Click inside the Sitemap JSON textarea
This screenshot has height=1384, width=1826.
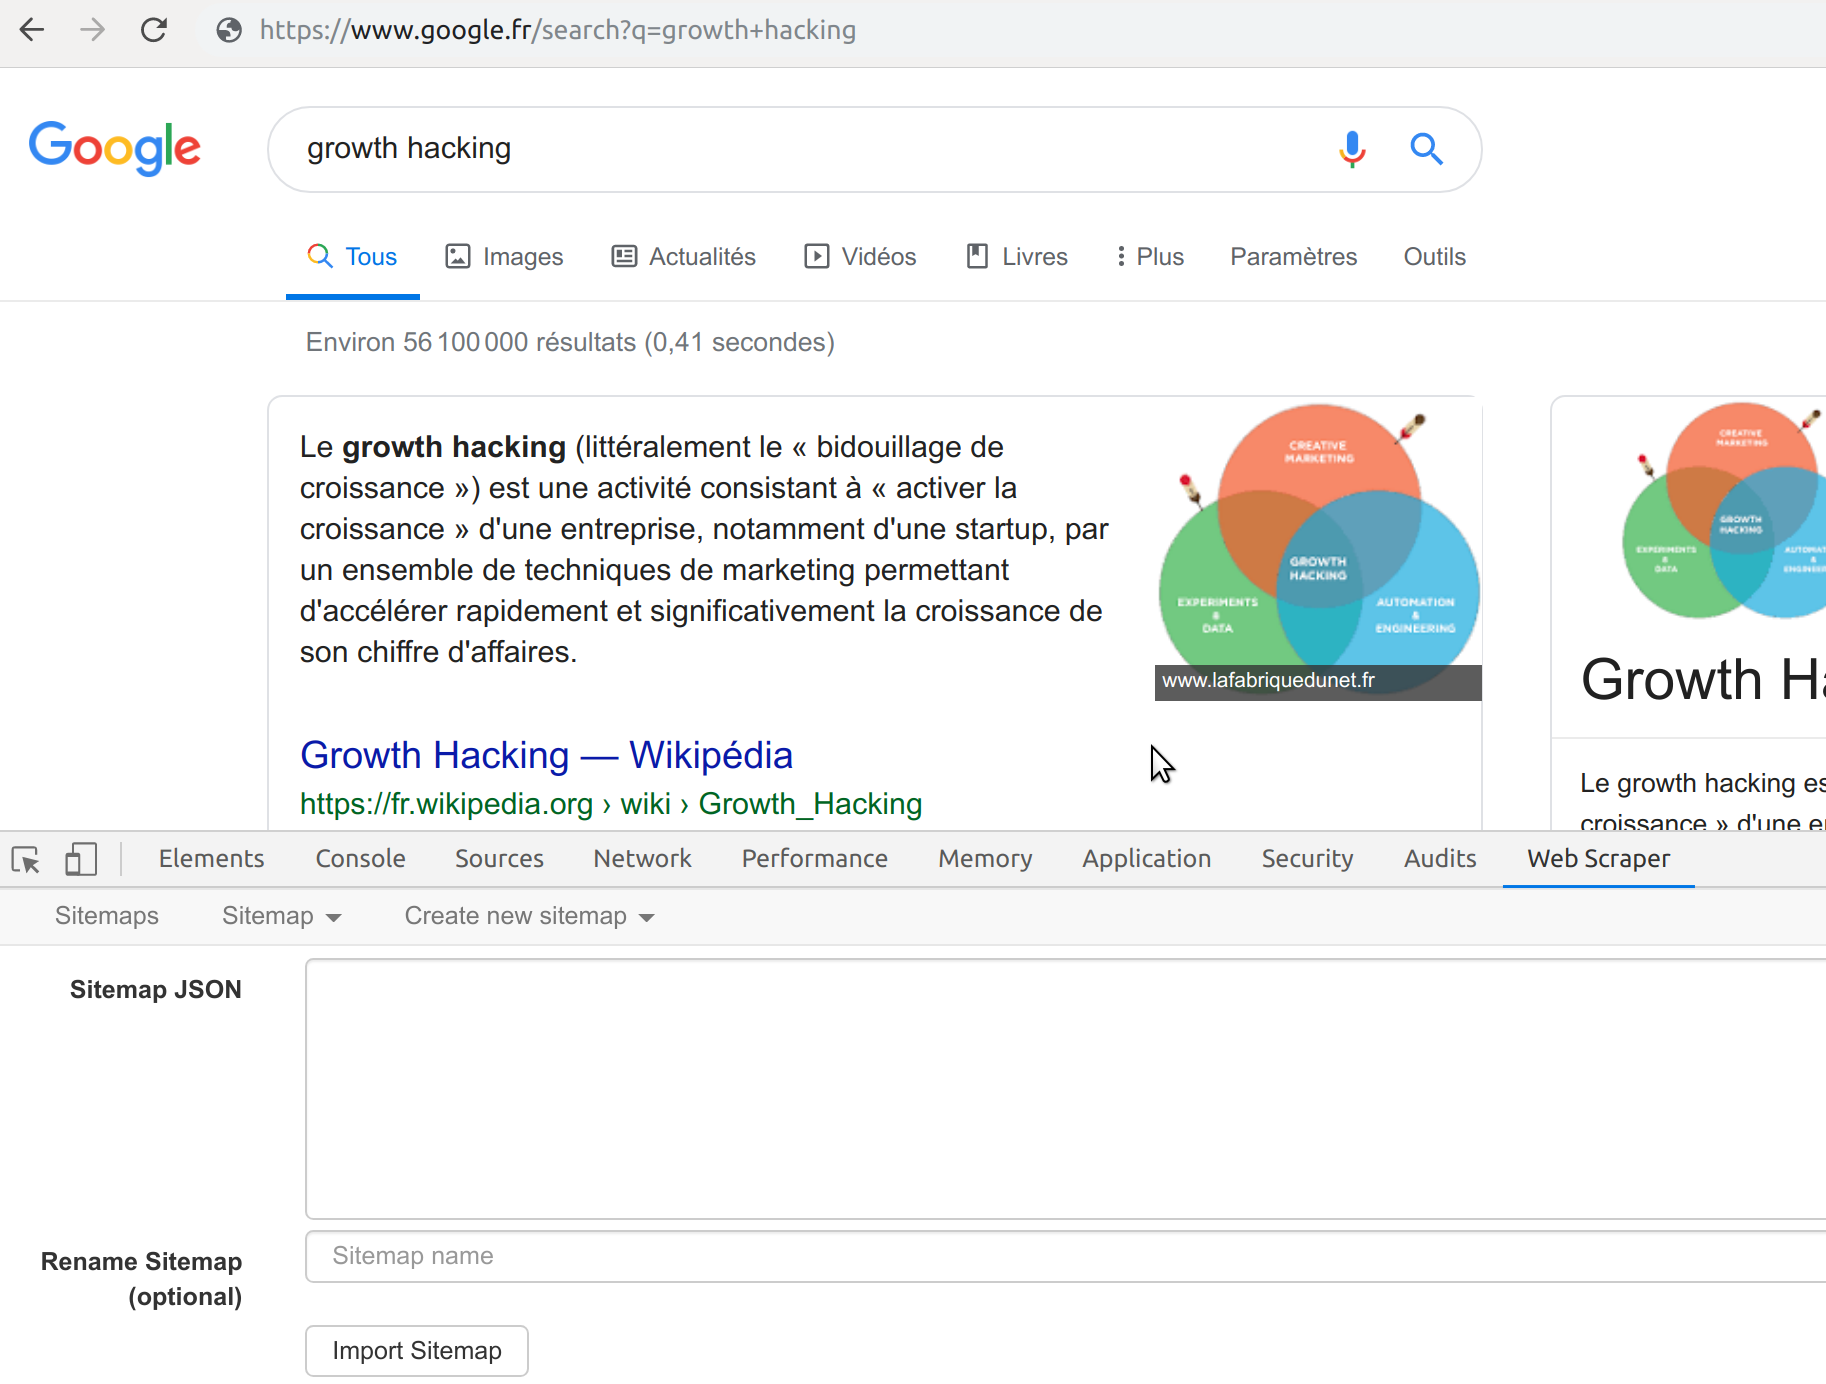pyautogui.click(x=1065, y=1089)
